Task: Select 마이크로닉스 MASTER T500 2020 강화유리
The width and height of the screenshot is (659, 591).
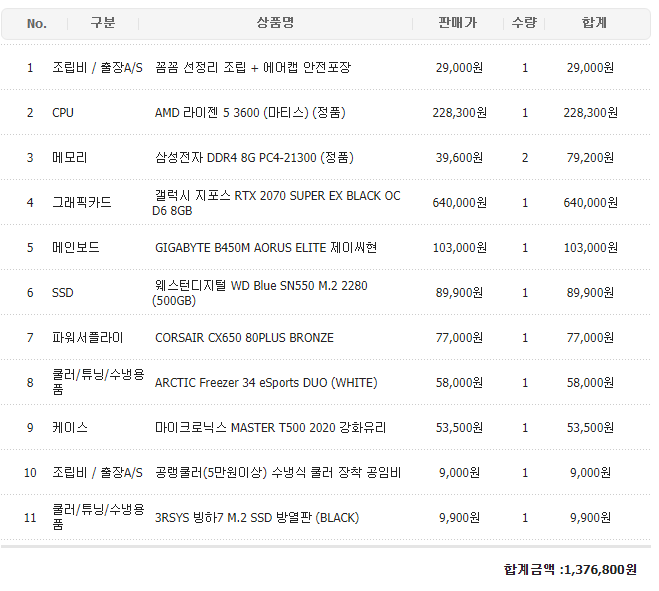Action: [270, 427]
